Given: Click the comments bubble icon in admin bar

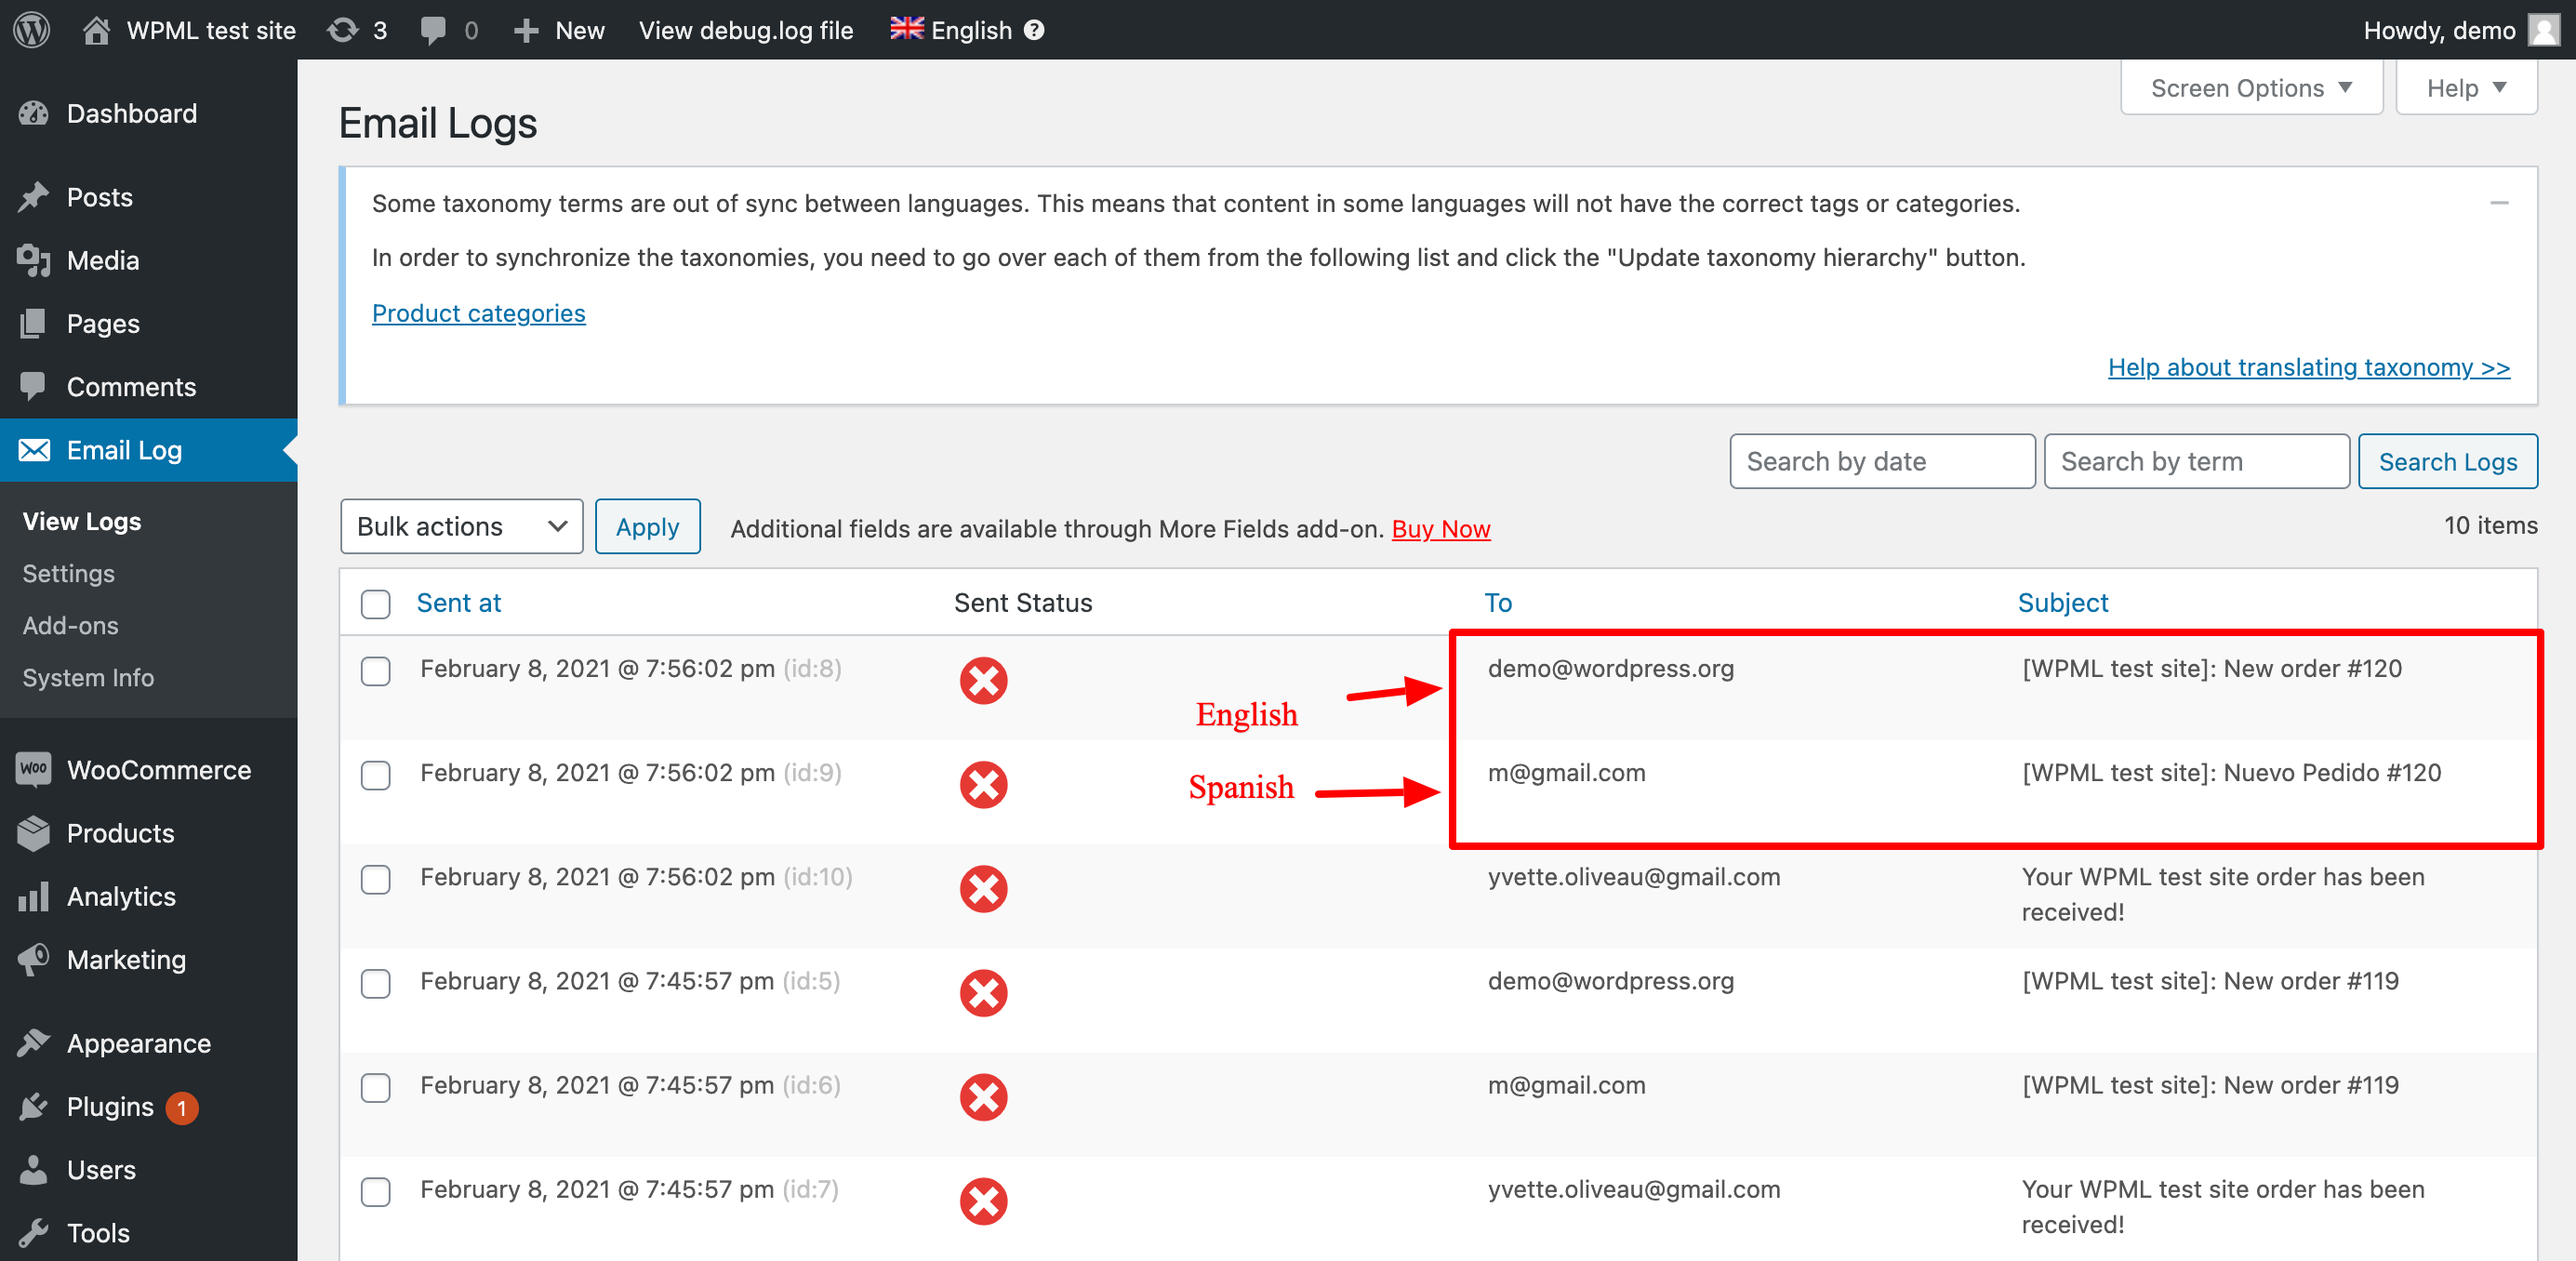Looking at the screenshot, I should point(434,30).
